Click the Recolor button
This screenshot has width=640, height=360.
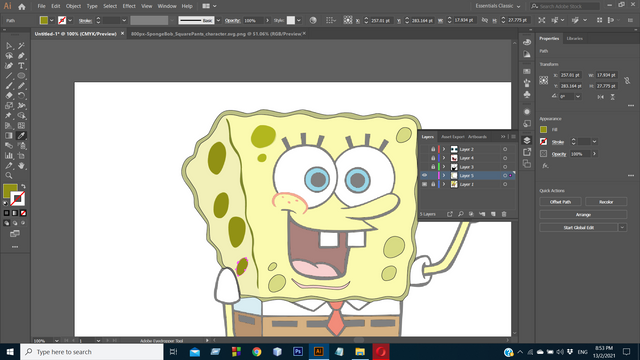606,202
